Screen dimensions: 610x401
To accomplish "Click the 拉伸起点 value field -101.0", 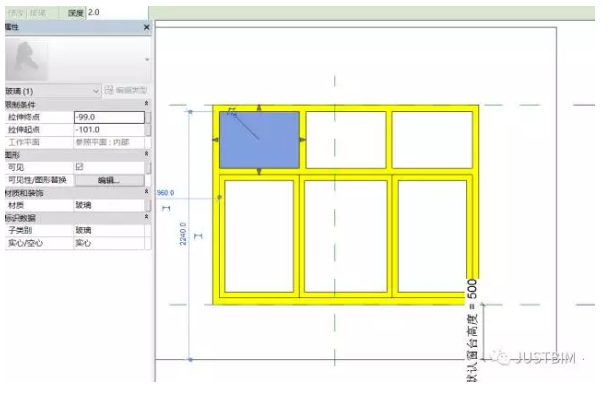I will [x=109, y=130].
